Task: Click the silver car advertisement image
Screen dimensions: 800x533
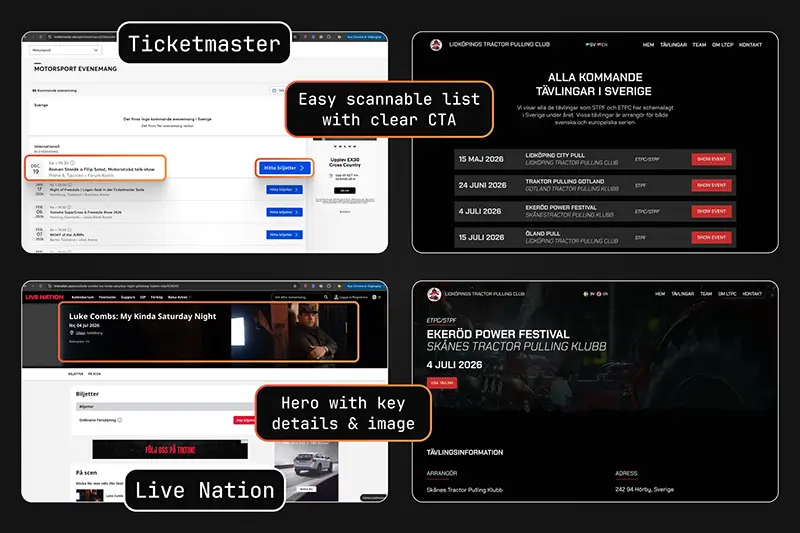Action: click(x=306, y=472)
